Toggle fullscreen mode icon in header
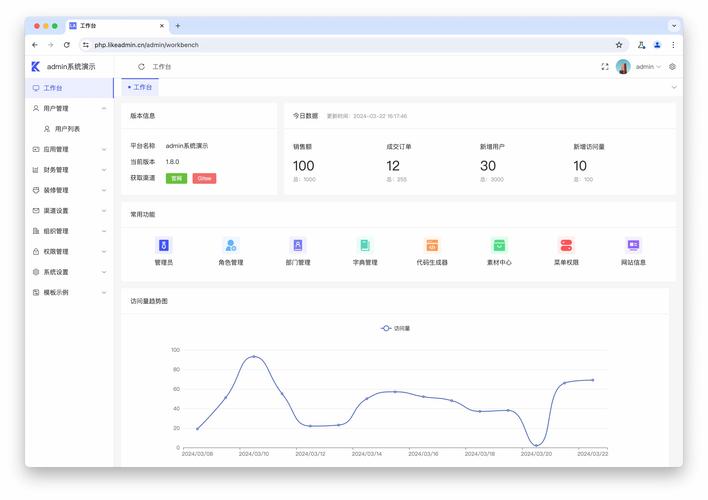The image size is (708, 500). click(604, 67)
